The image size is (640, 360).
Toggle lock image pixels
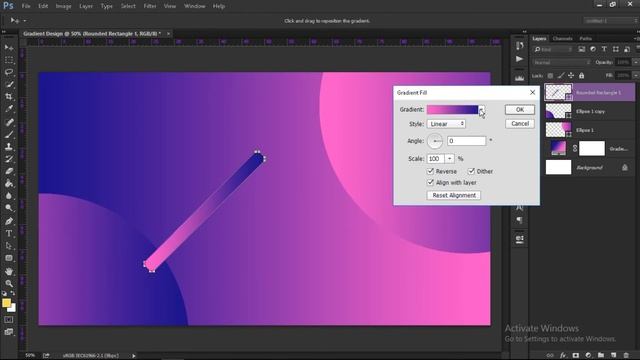click(561, 76)
